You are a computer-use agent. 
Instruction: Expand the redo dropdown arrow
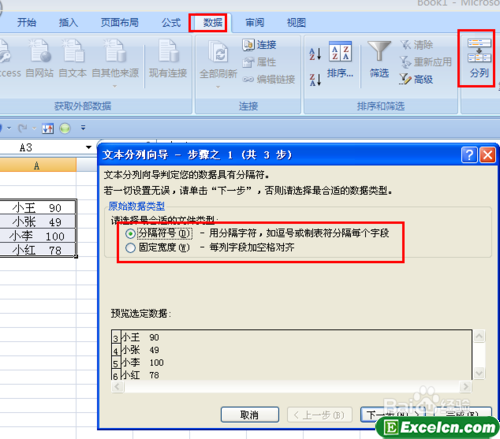[34, 128]
